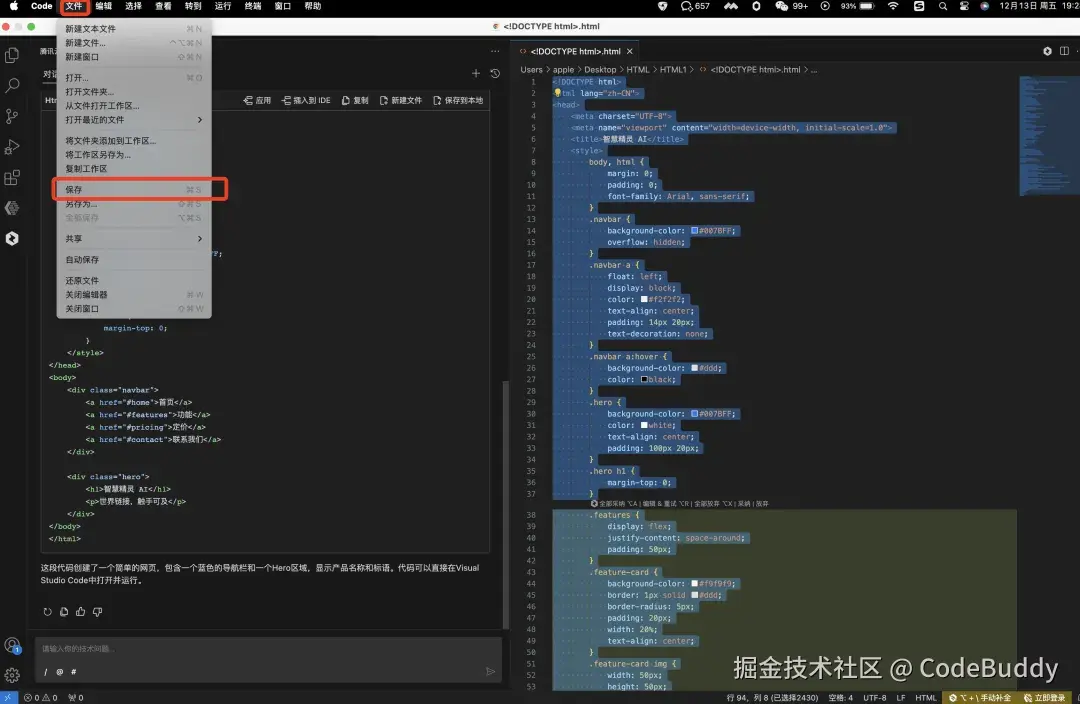Insert a # reference in the chat input

point(73,672)
